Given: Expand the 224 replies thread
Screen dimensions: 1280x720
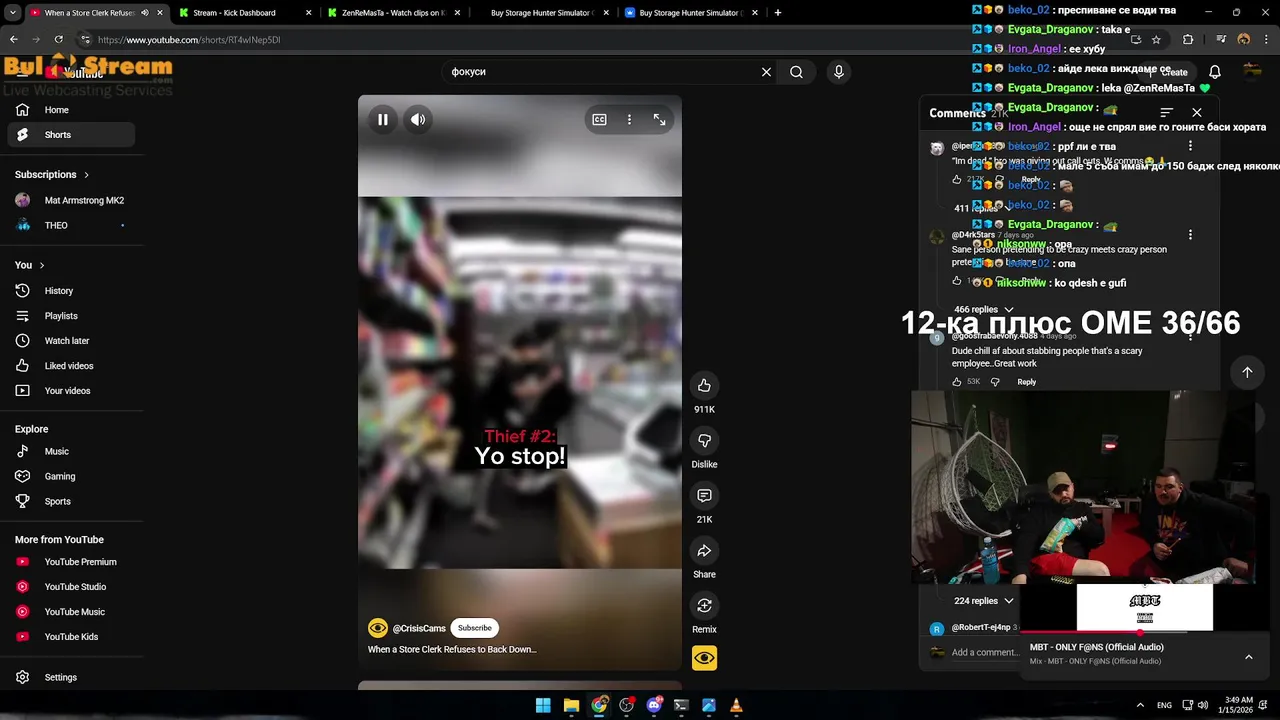Looking at the screenshot, I should [x=983, y=601].
